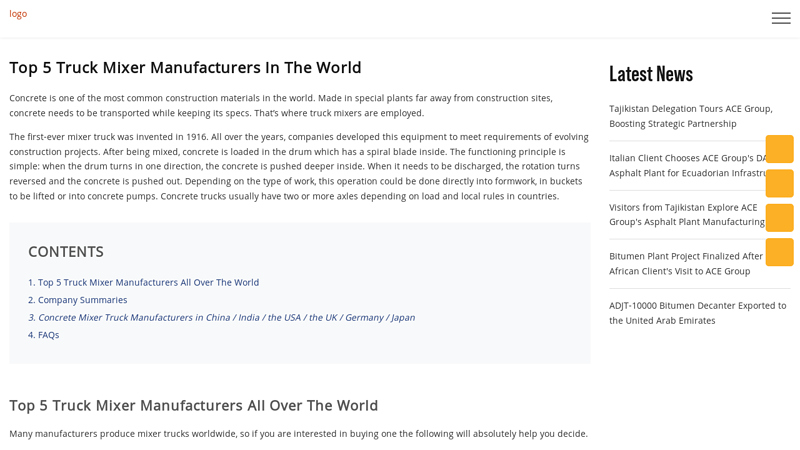Jump to the FAQs section link
This screenshot has height=450, width=800.
(x=43, y=335)
